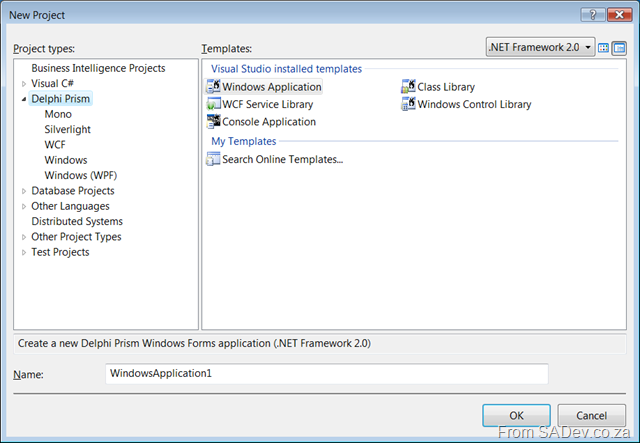
Task: Select Windows (WPF) project type
Action: [x=80, y=175]
